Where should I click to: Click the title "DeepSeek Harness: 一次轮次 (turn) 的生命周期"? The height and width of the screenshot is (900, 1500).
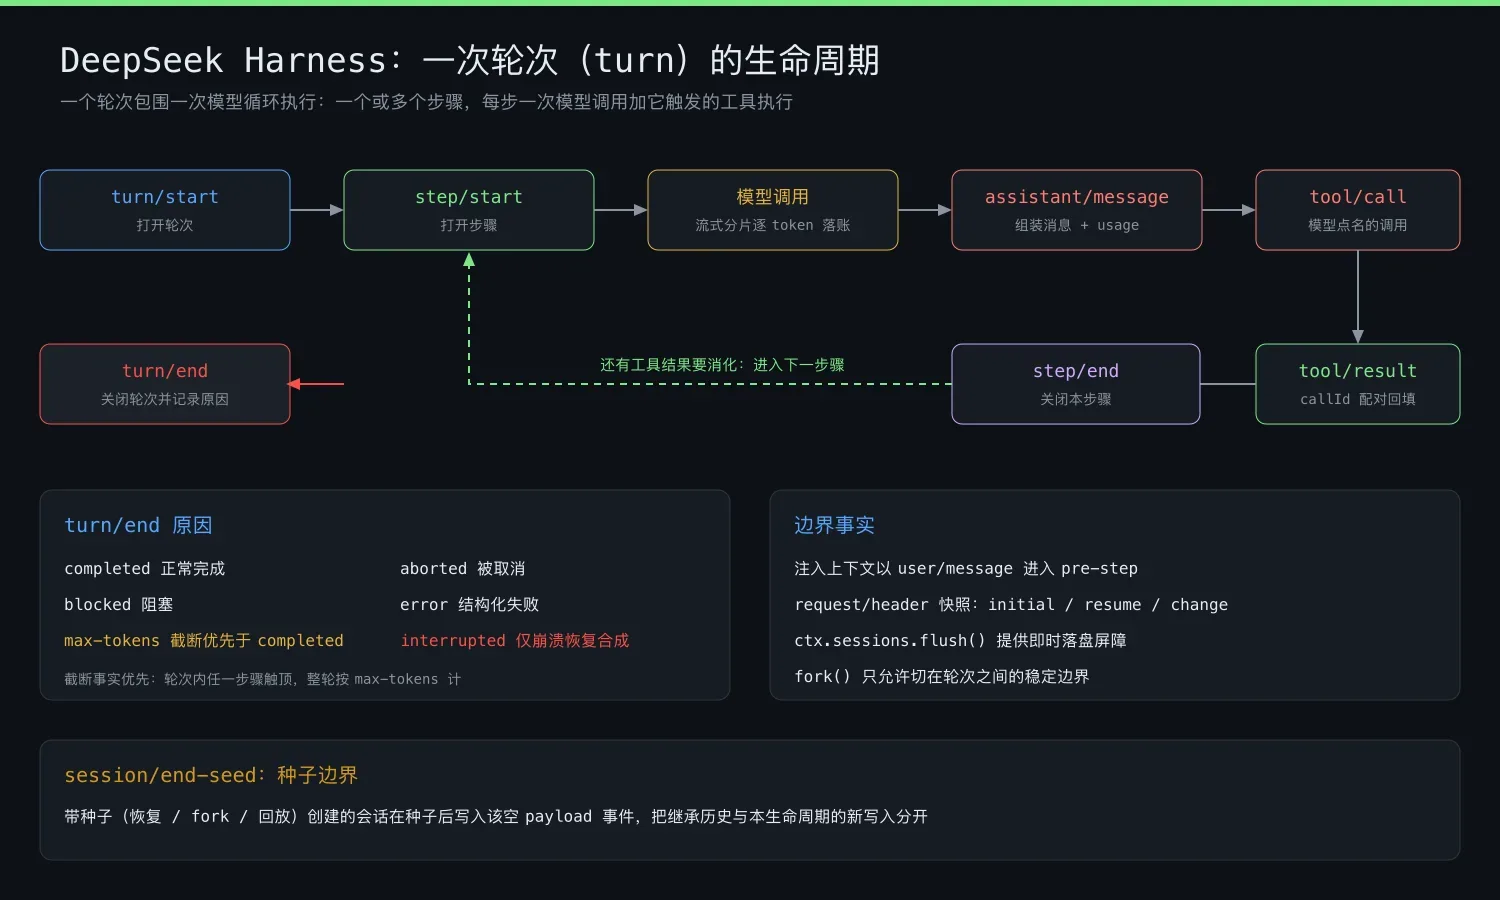[x=470, y=60]
